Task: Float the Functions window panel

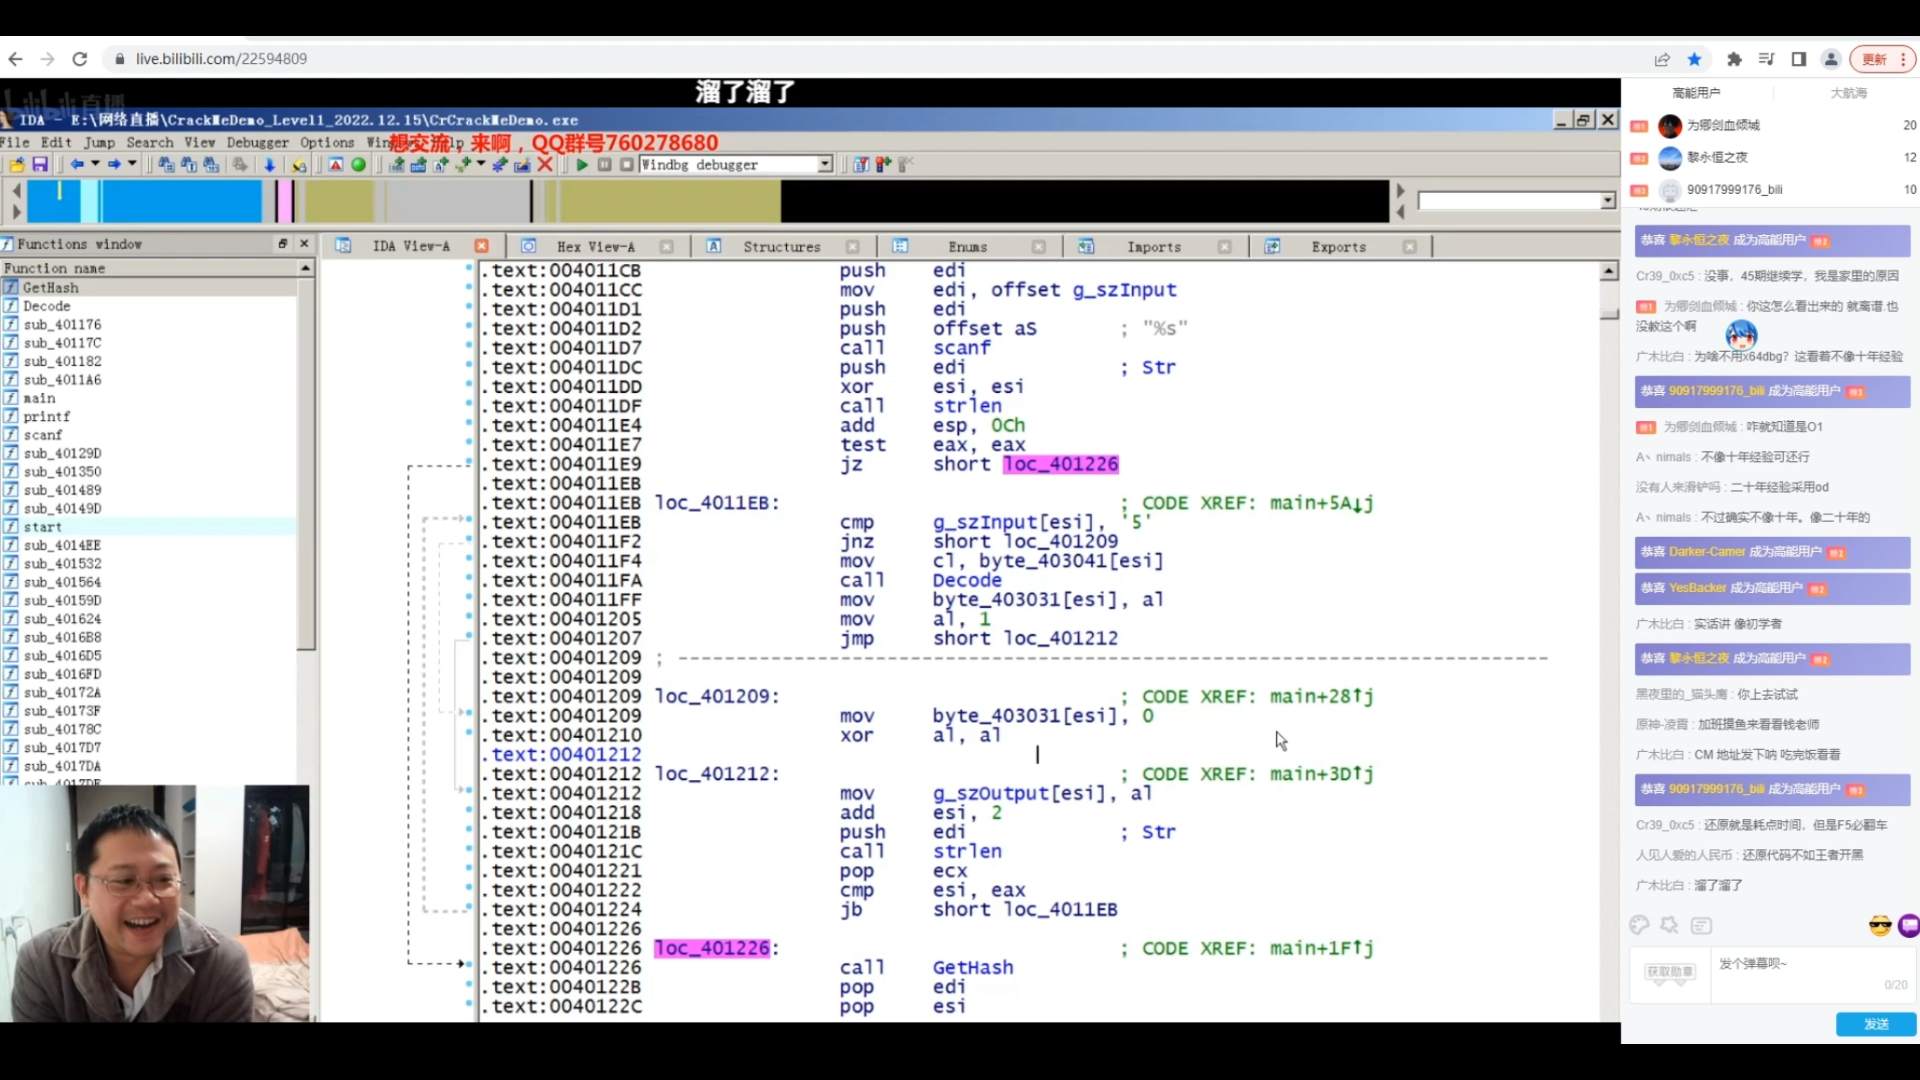Action: (x=283, y=244)
